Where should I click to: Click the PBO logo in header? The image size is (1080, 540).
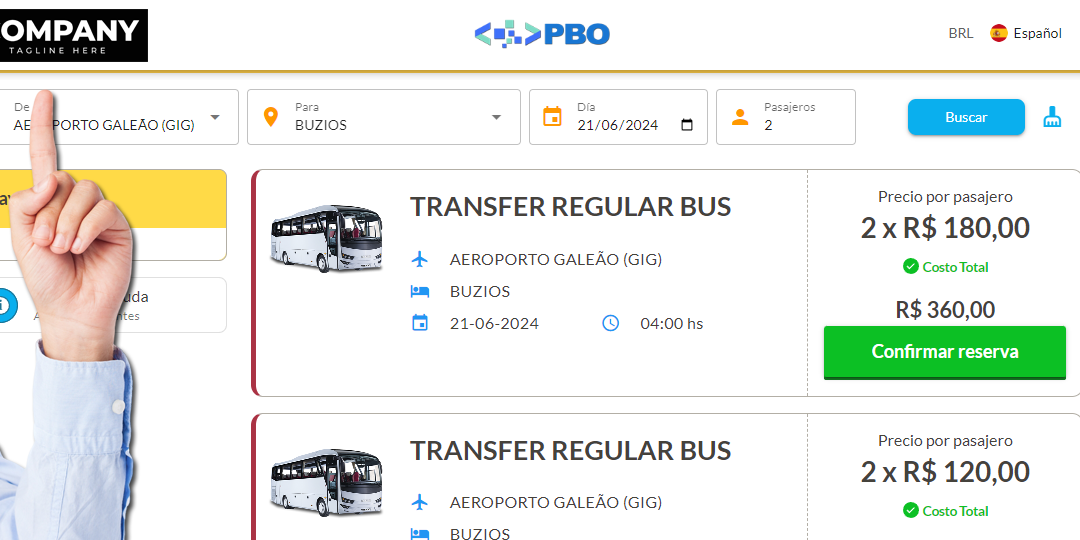click(541, 34)
